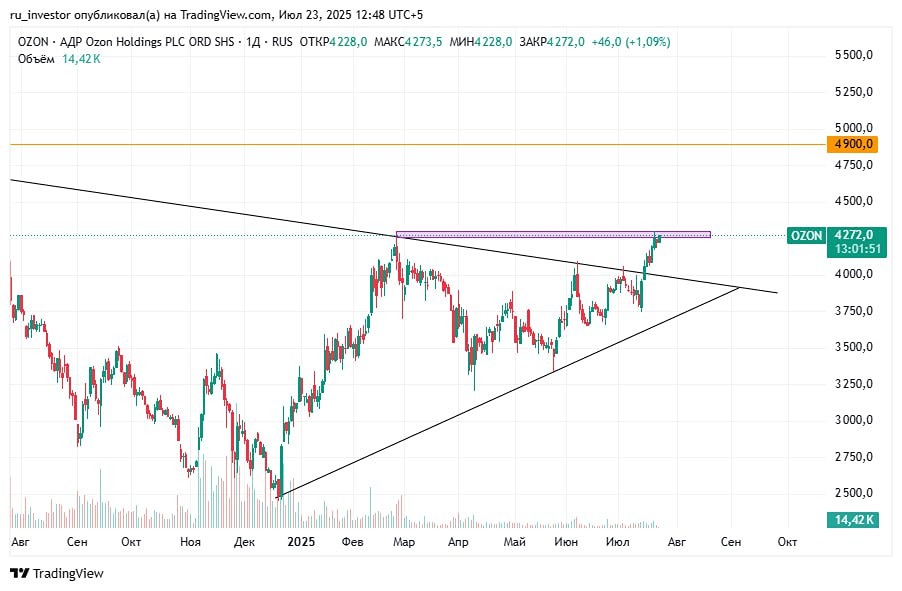Click the Объём volume indicator label

point(36,59)
